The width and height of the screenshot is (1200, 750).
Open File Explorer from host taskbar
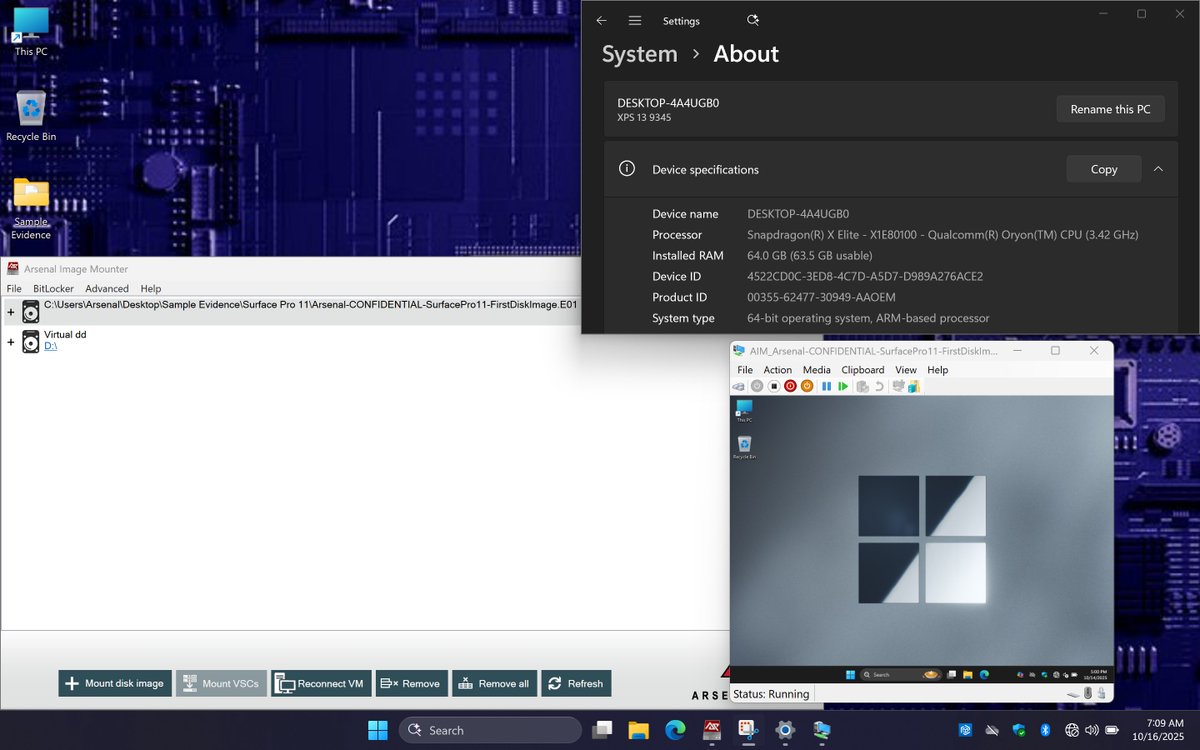(639, 730)
